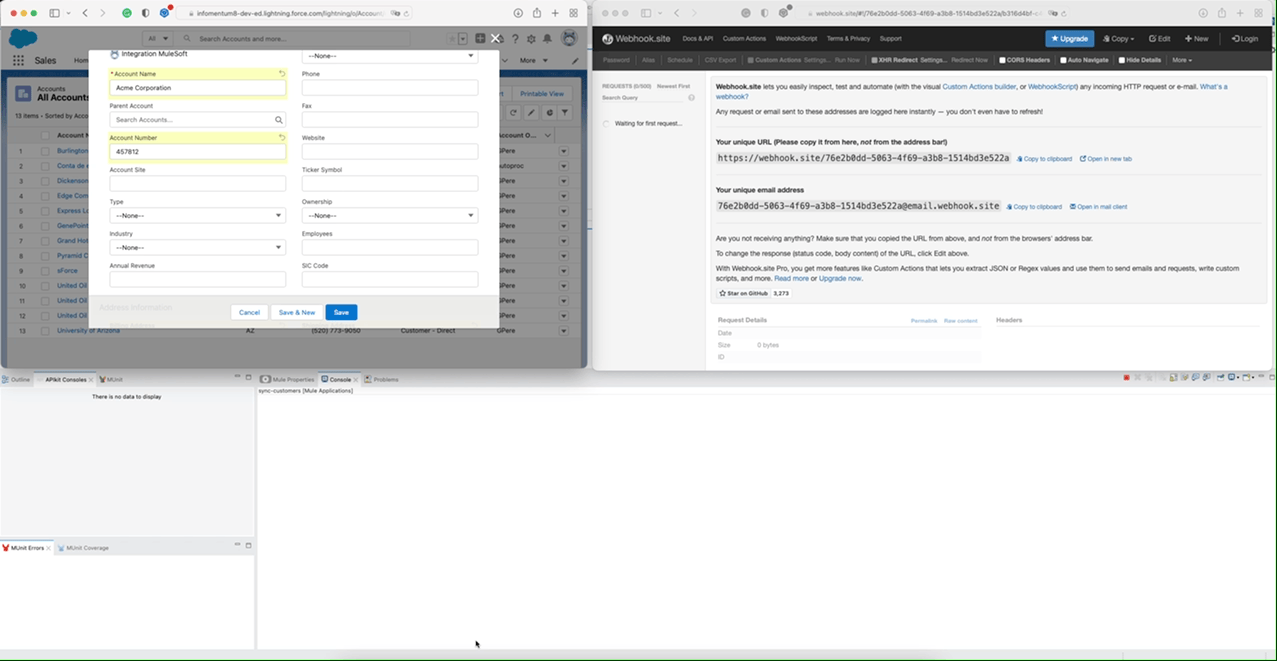The height and width of the screenshot is (661, 1277).
Task: Undo the Account Name field change
Action: click(282, 74)
